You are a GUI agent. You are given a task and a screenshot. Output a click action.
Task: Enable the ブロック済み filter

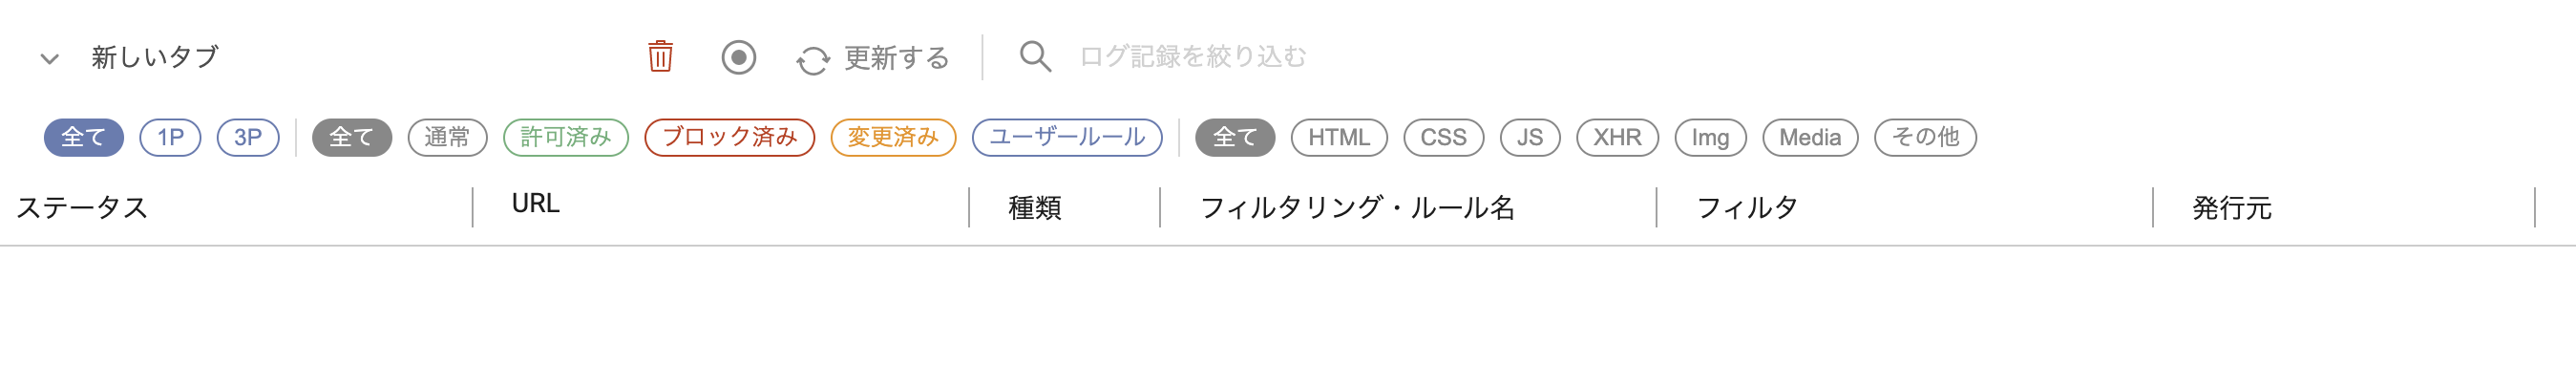point(730,137)
